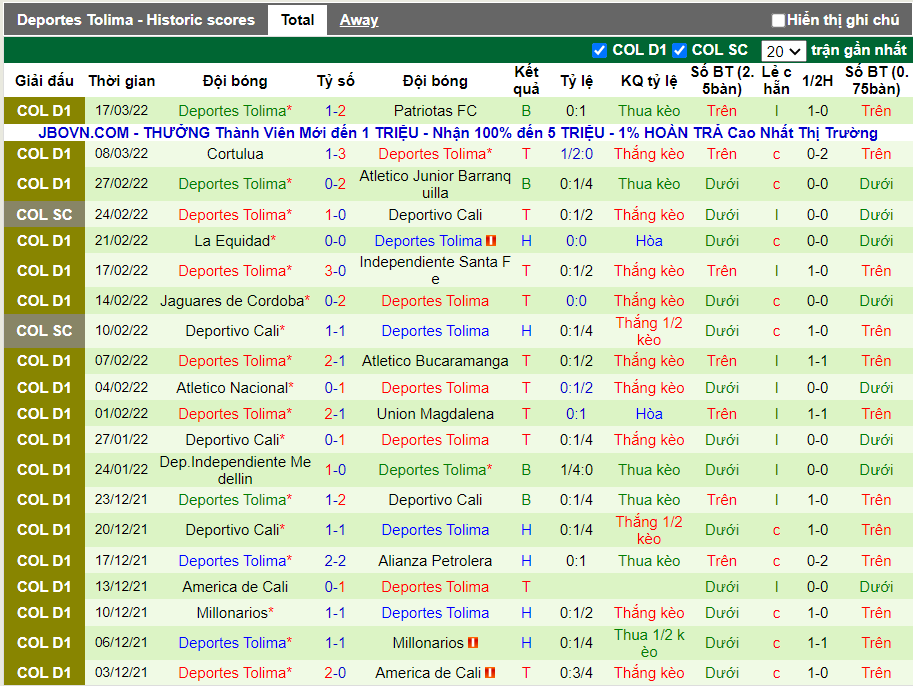Click the 1/4:0 handicap value on 24/01/22
913x686 pixels.
coord(576,470)
